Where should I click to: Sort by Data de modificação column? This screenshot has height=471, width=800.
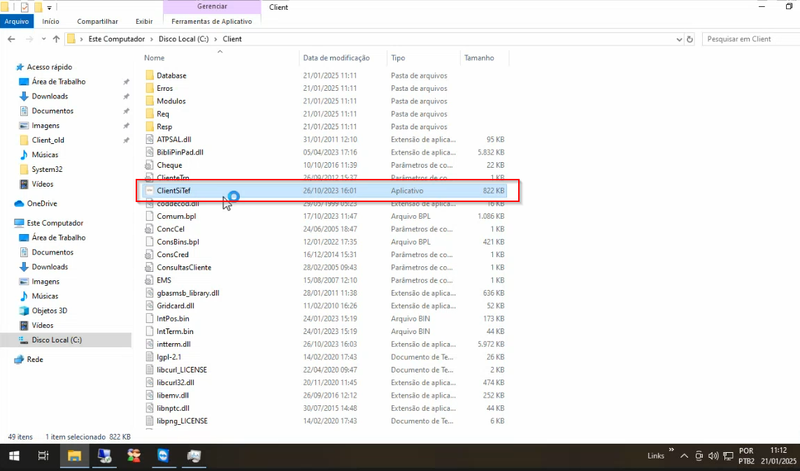pos(336,58)
